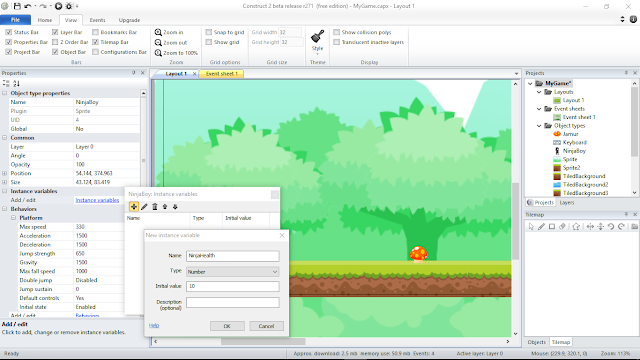This screenshot has width=640, height=360.
Task: Collapse the Layouts folder
Action: 539,92
